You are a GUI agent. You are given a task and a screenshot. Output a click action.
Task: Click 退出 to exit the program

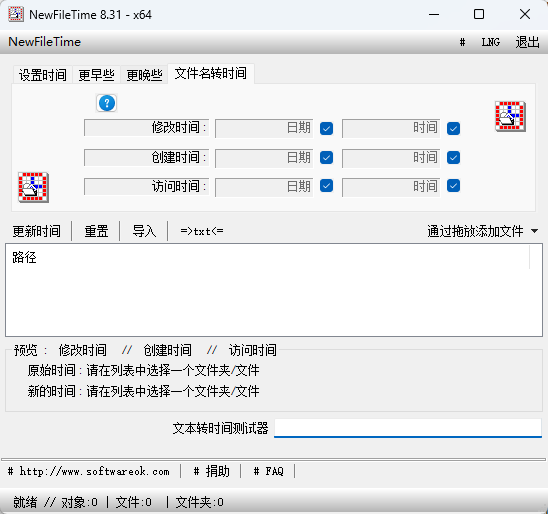[x=527, y=42]
